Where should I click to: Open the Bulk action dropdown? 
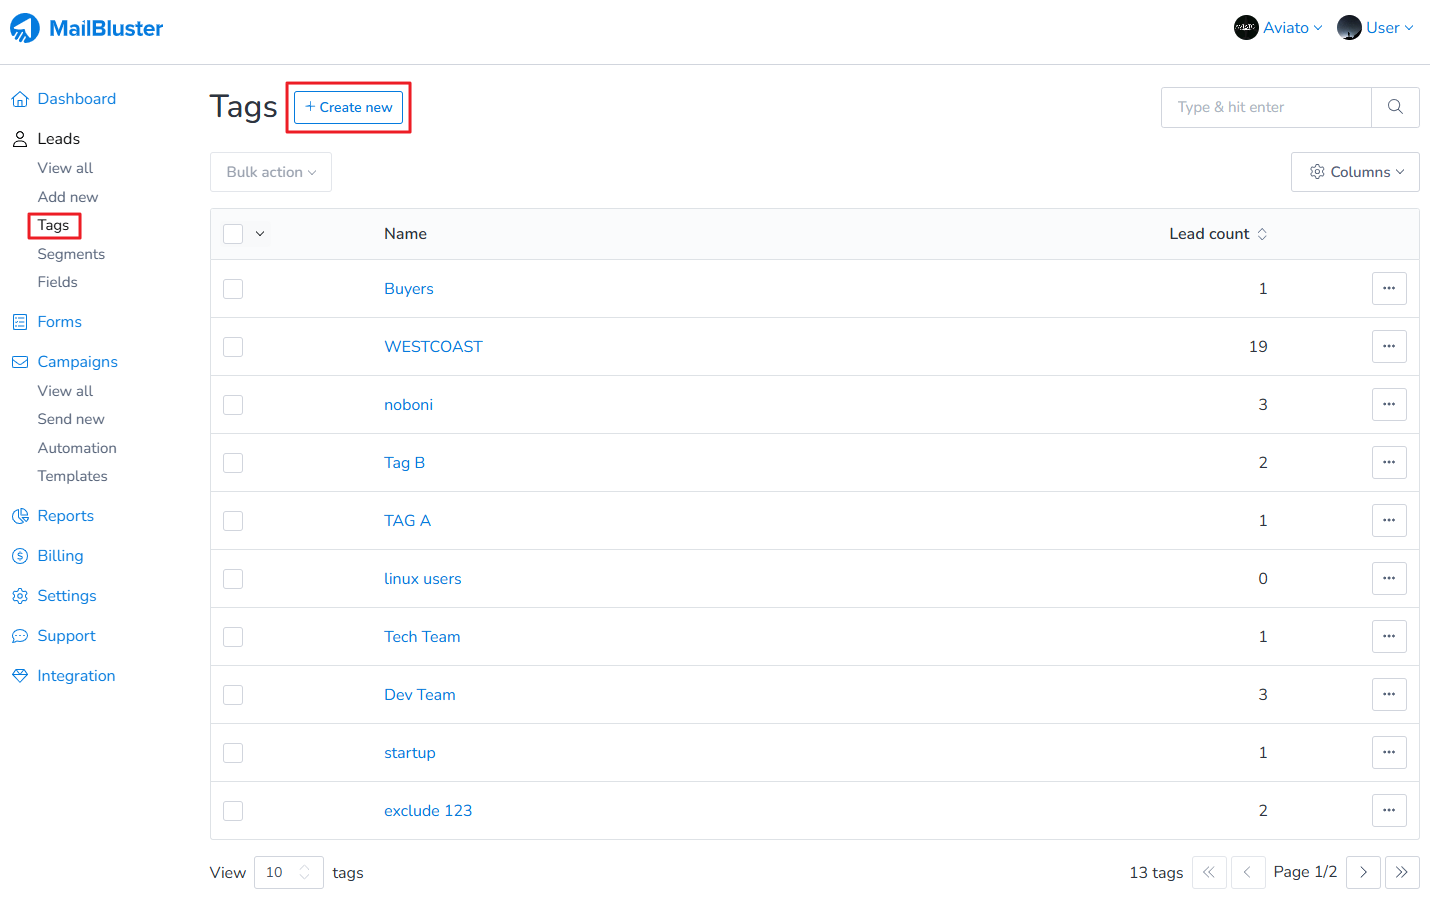271,172
